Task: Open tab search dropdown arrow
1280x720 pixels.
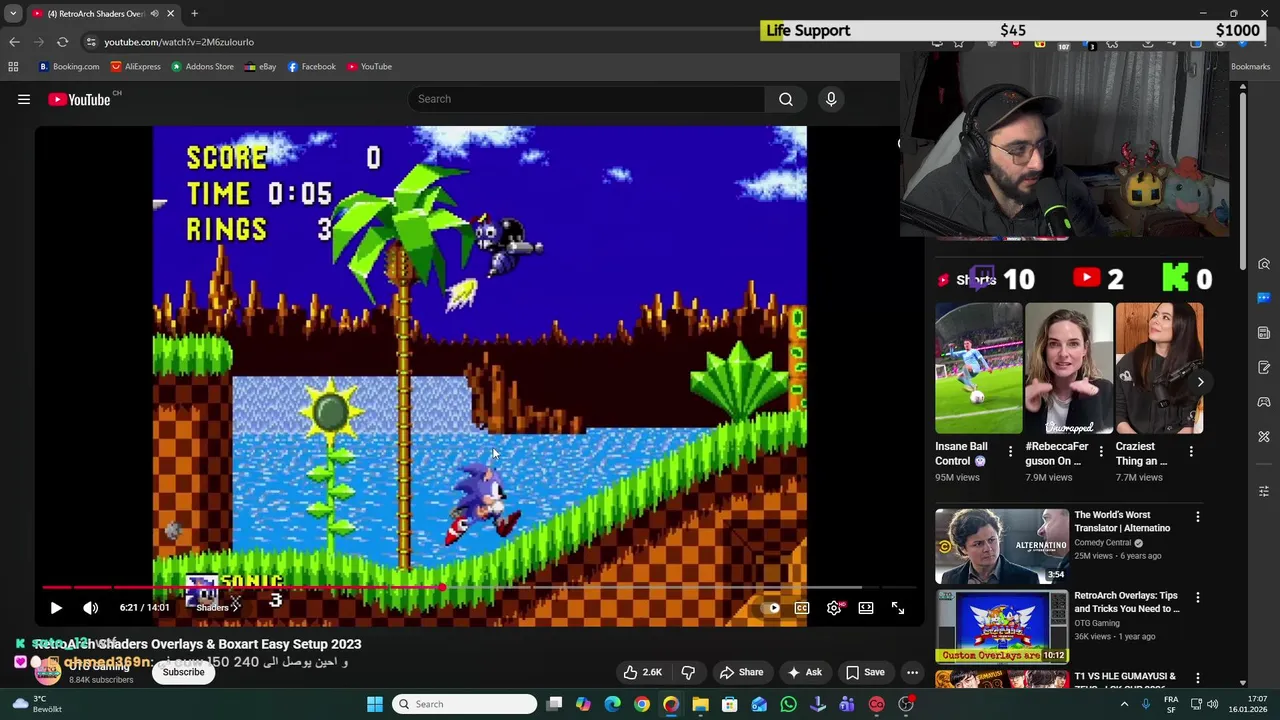Action: (13, 14)
